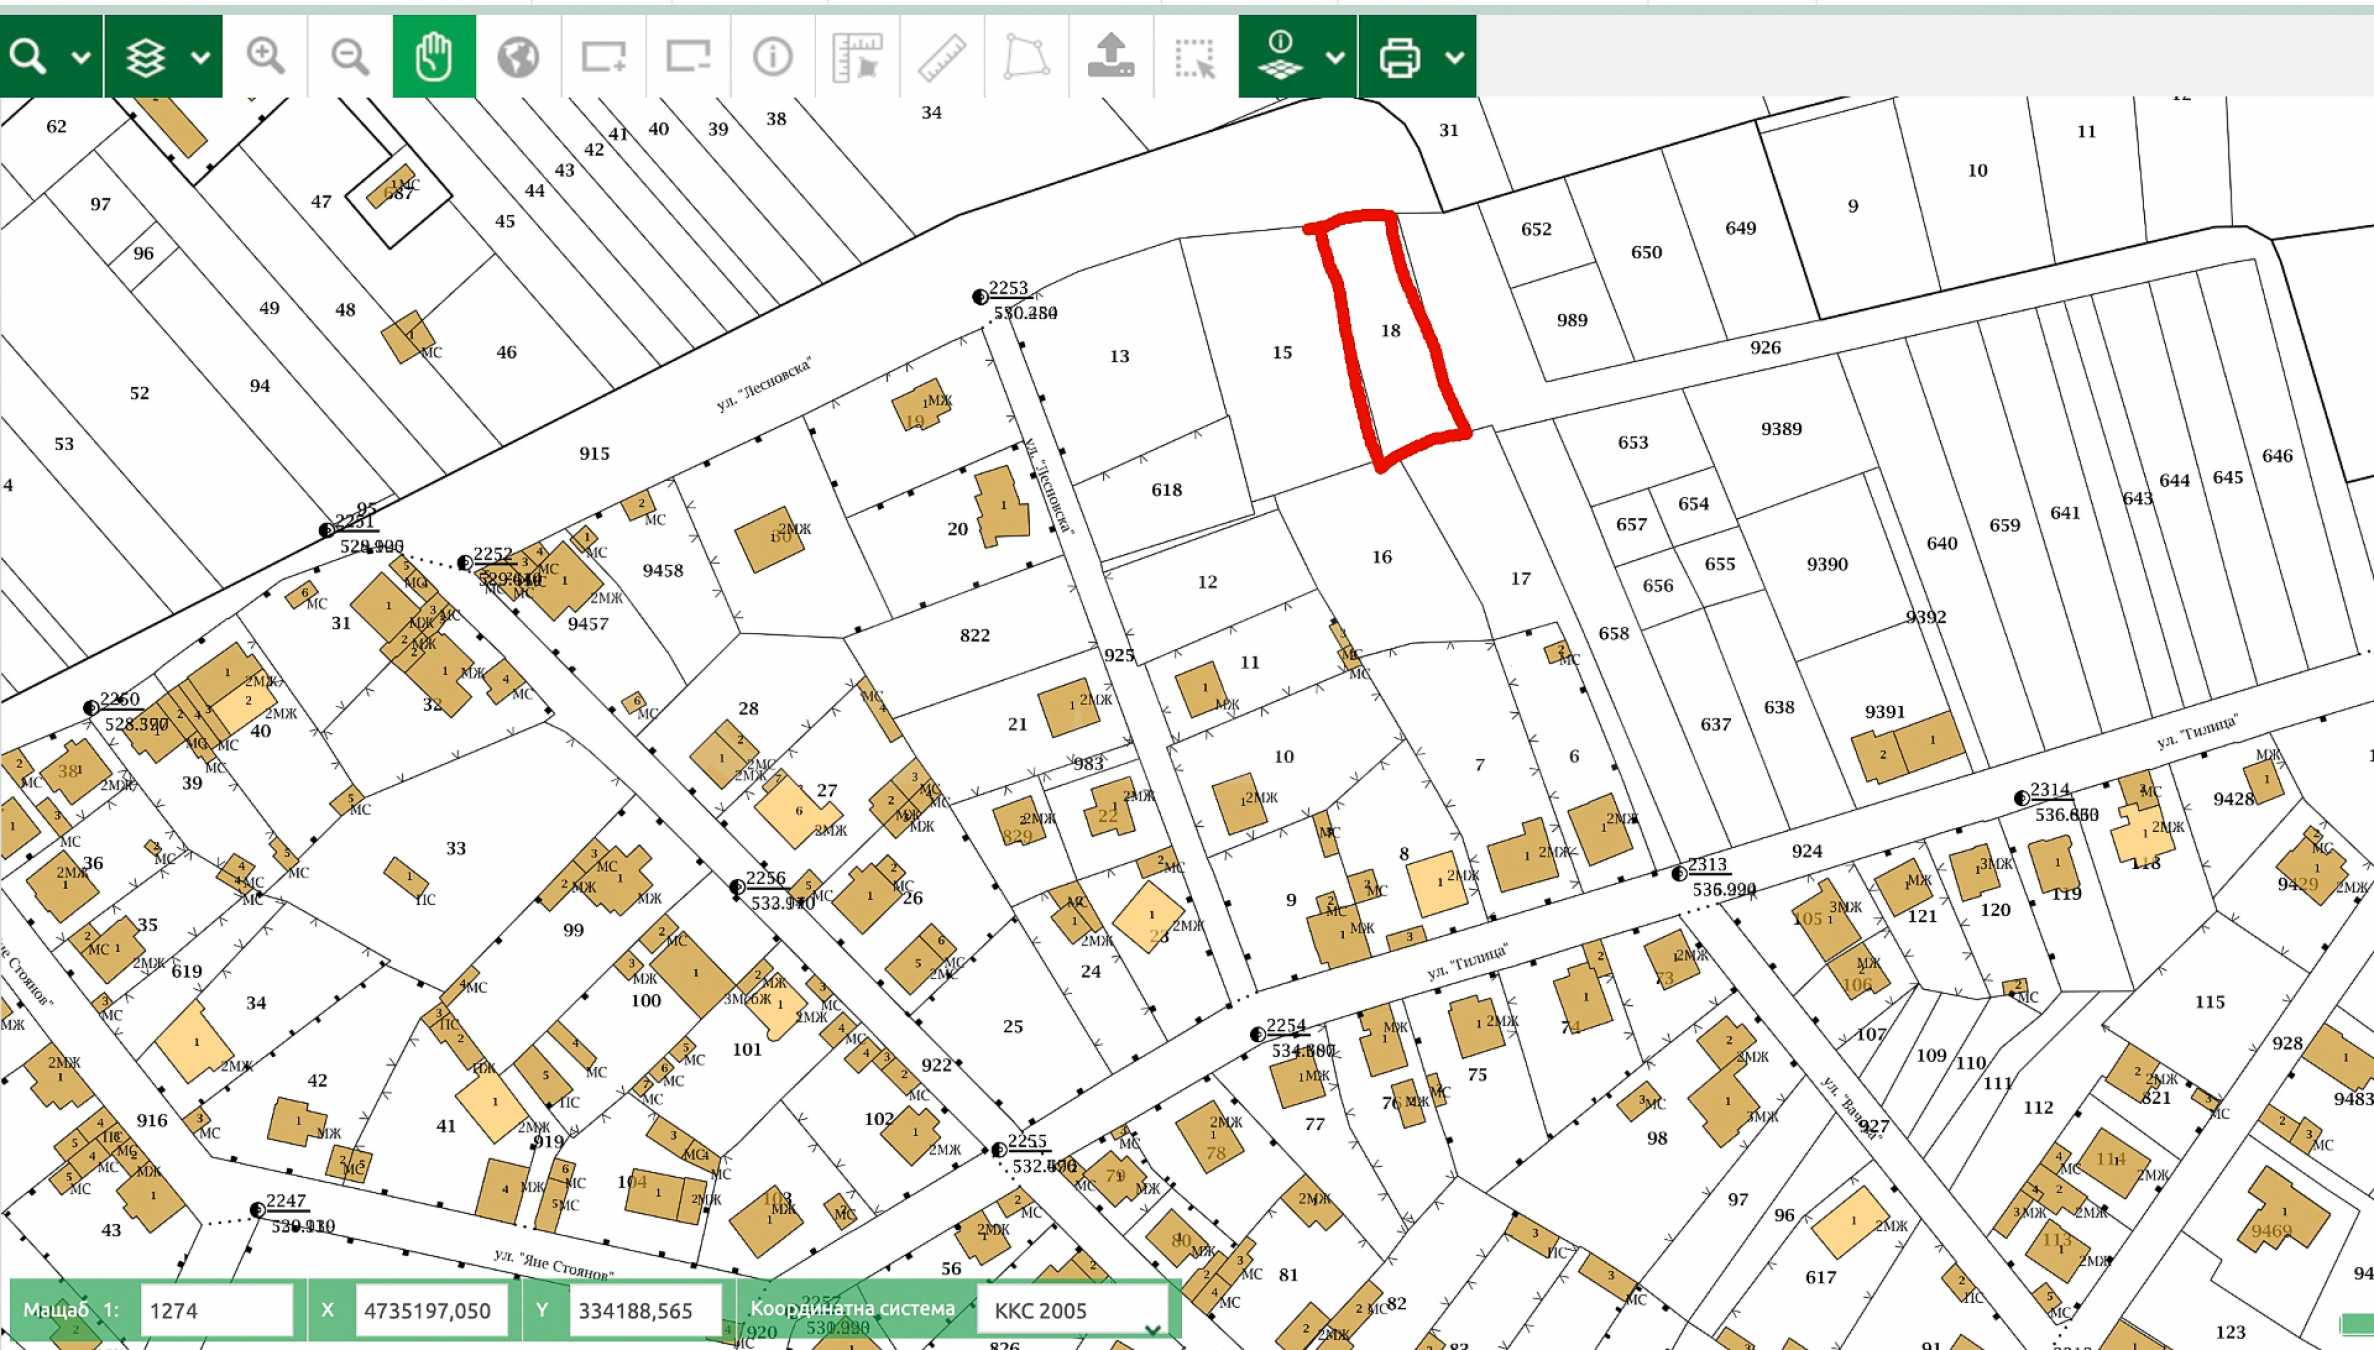Viewport: 2374px width, 1350px height.
Task: Click geodetic point marker 2254
Action: [1257, 1034]
